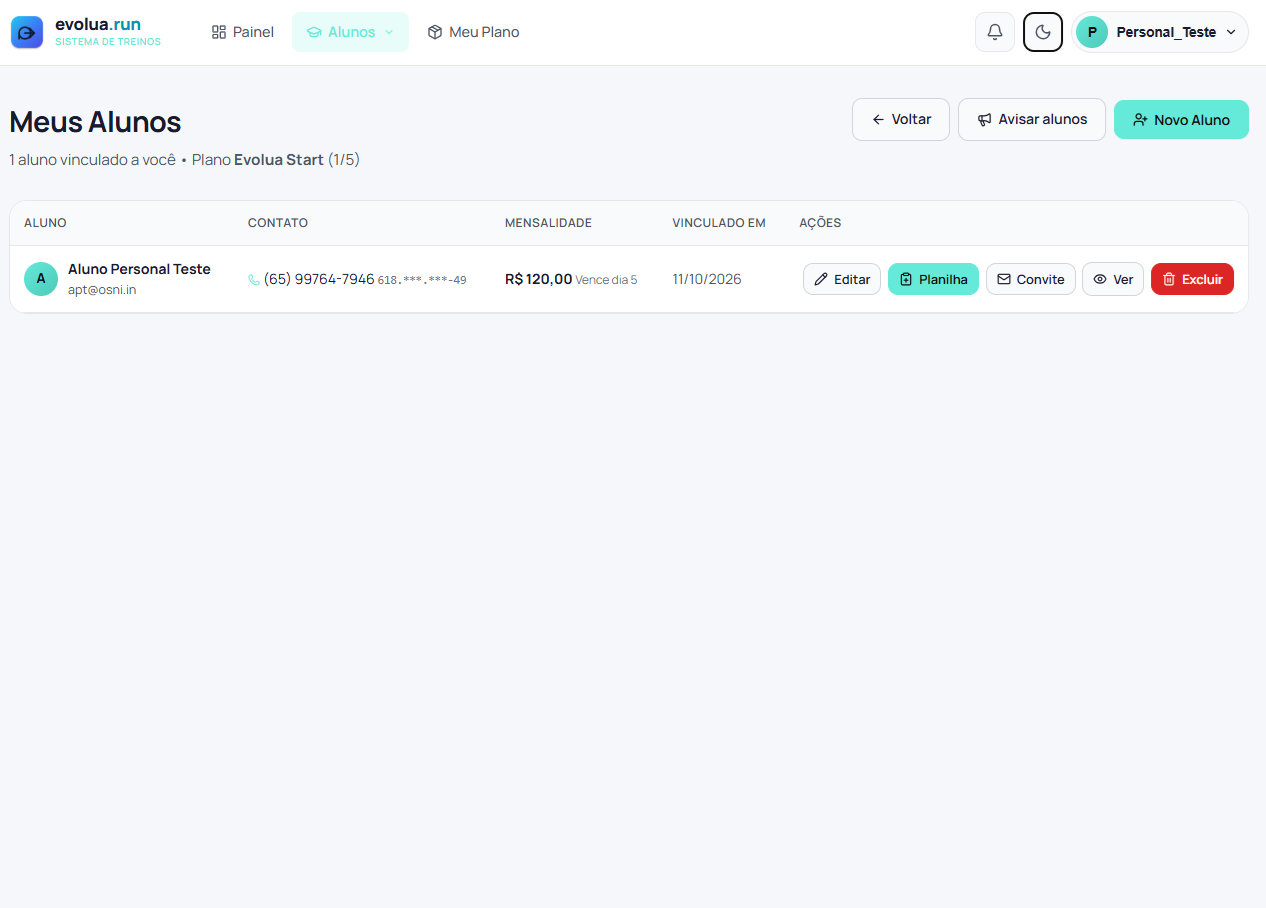Click Avisar alunos button
This screenshot has width=1266, height=908.
tap(1032, 120)
